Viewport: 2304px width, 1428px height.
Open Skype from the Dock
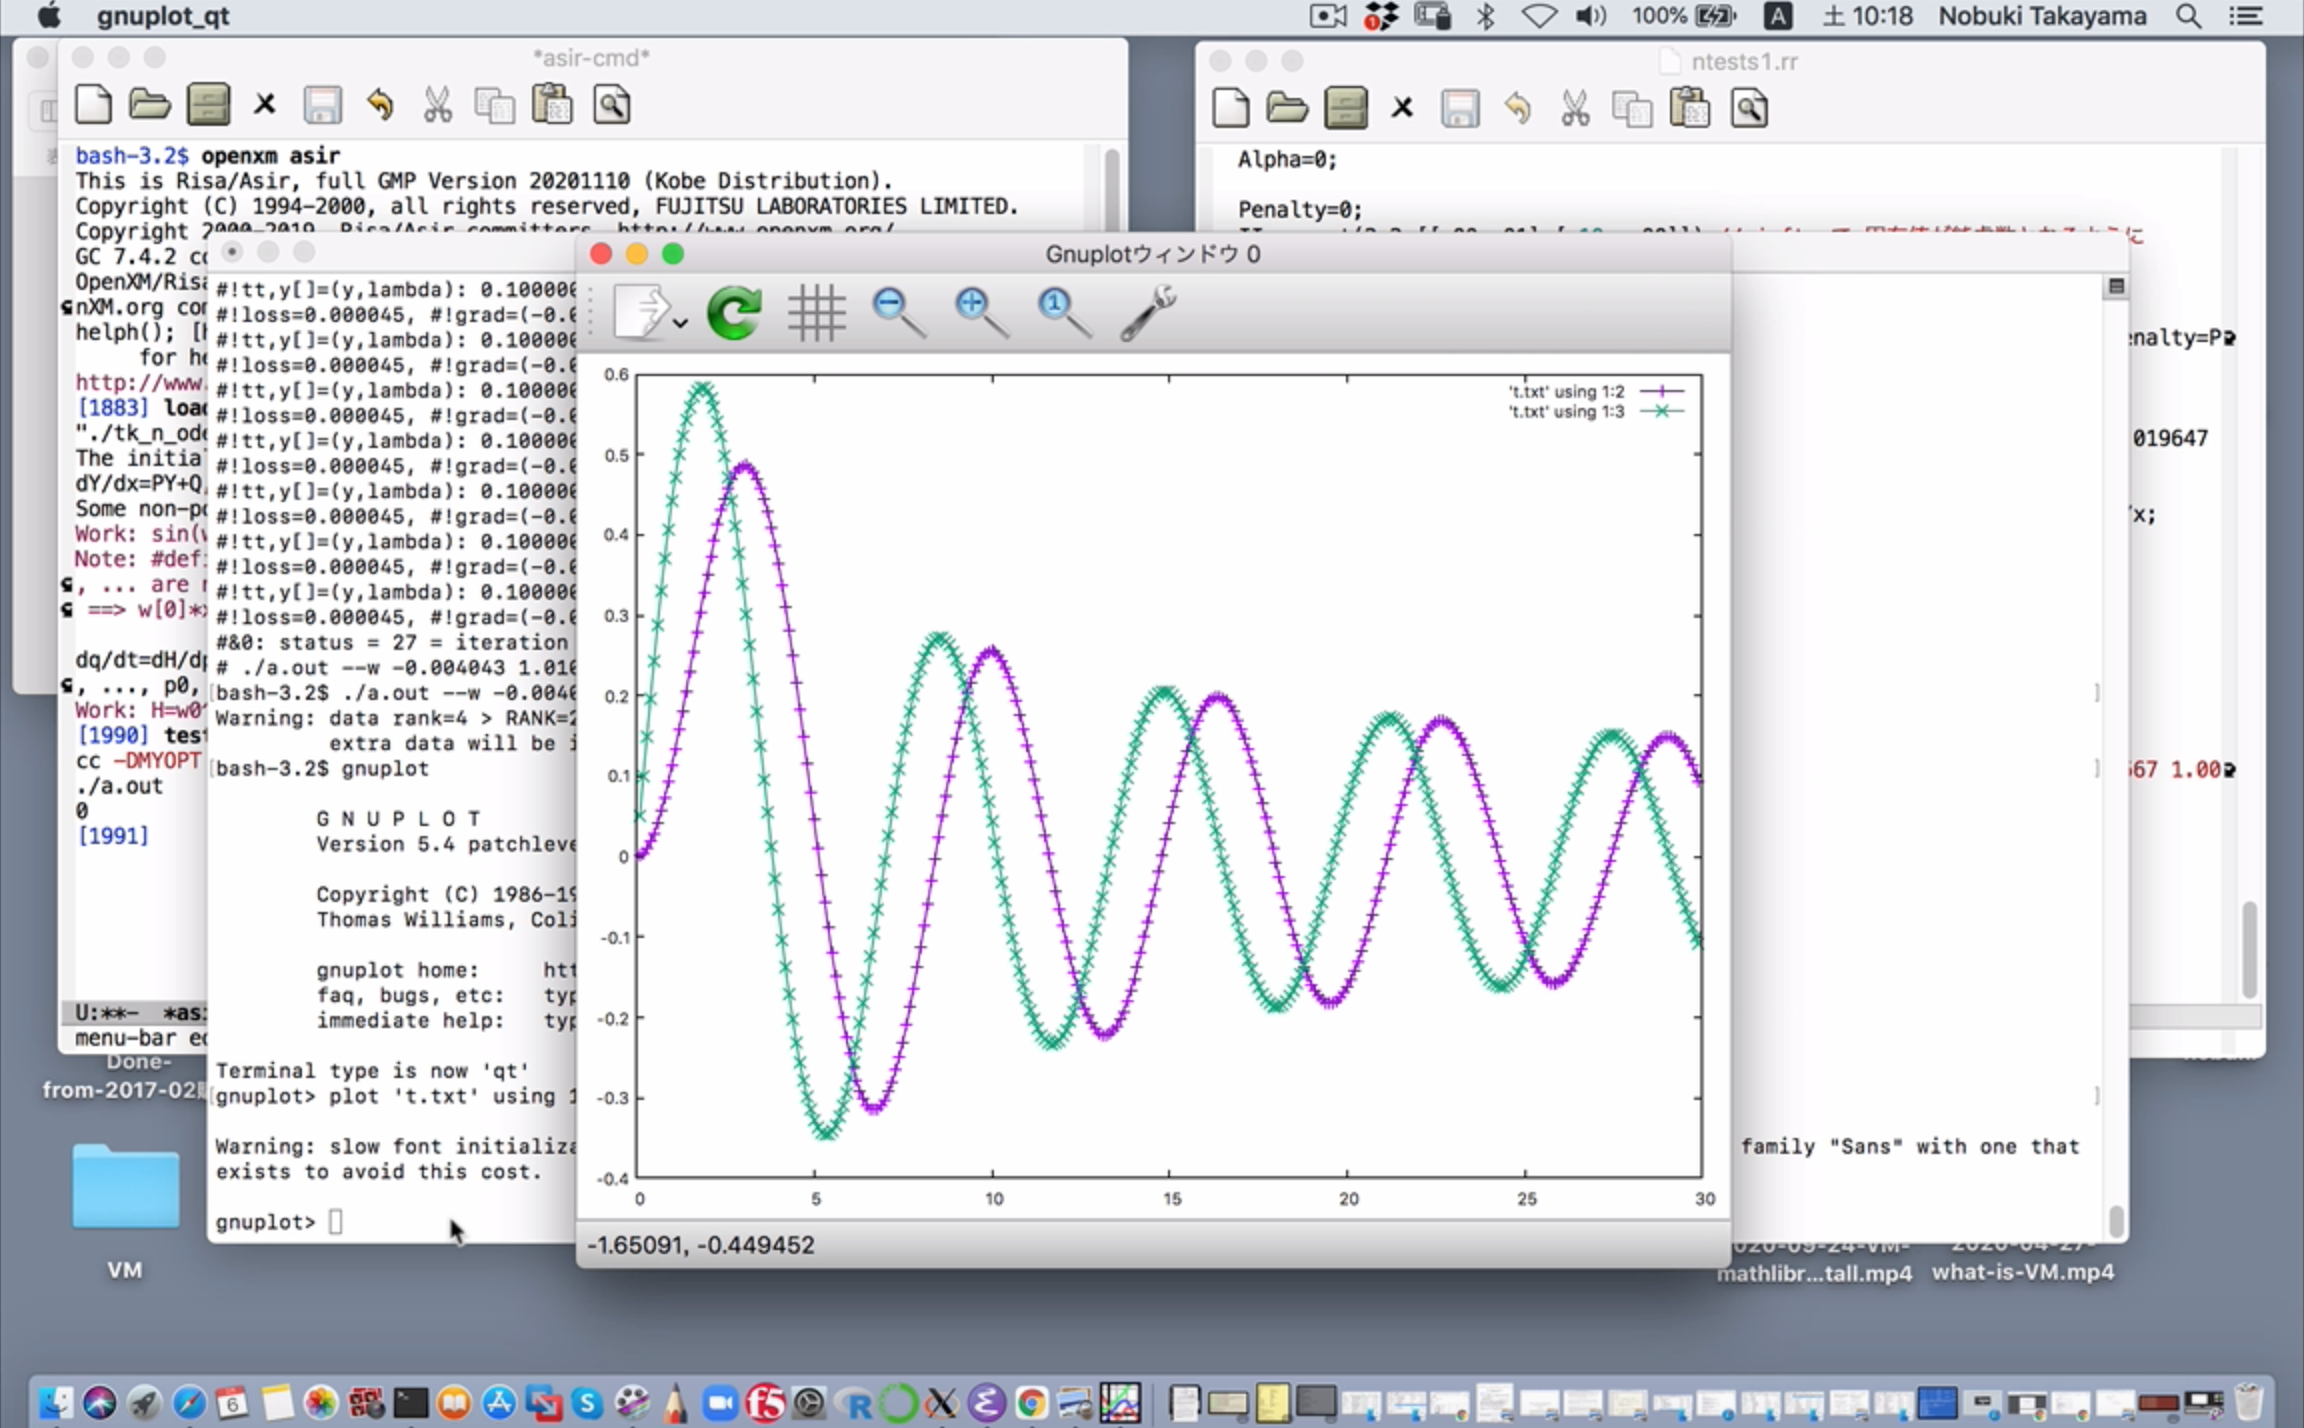(x=587, y=1402)
